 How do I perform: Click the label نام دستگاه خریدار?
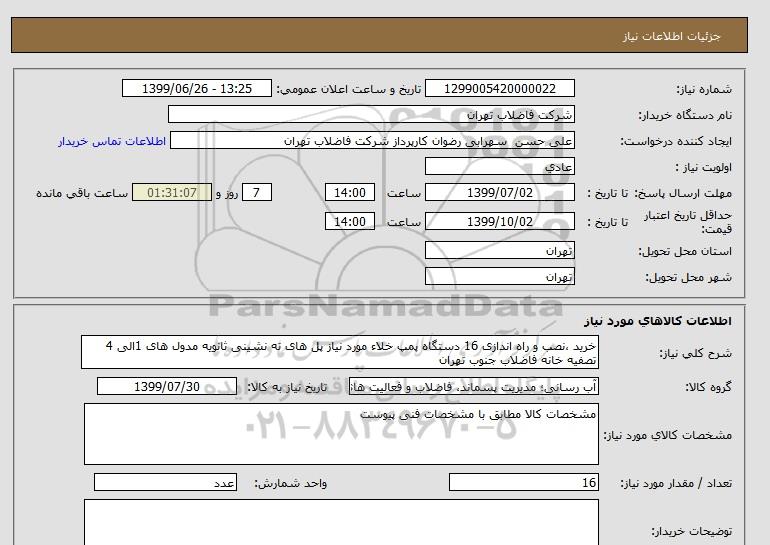click(685, 115)
